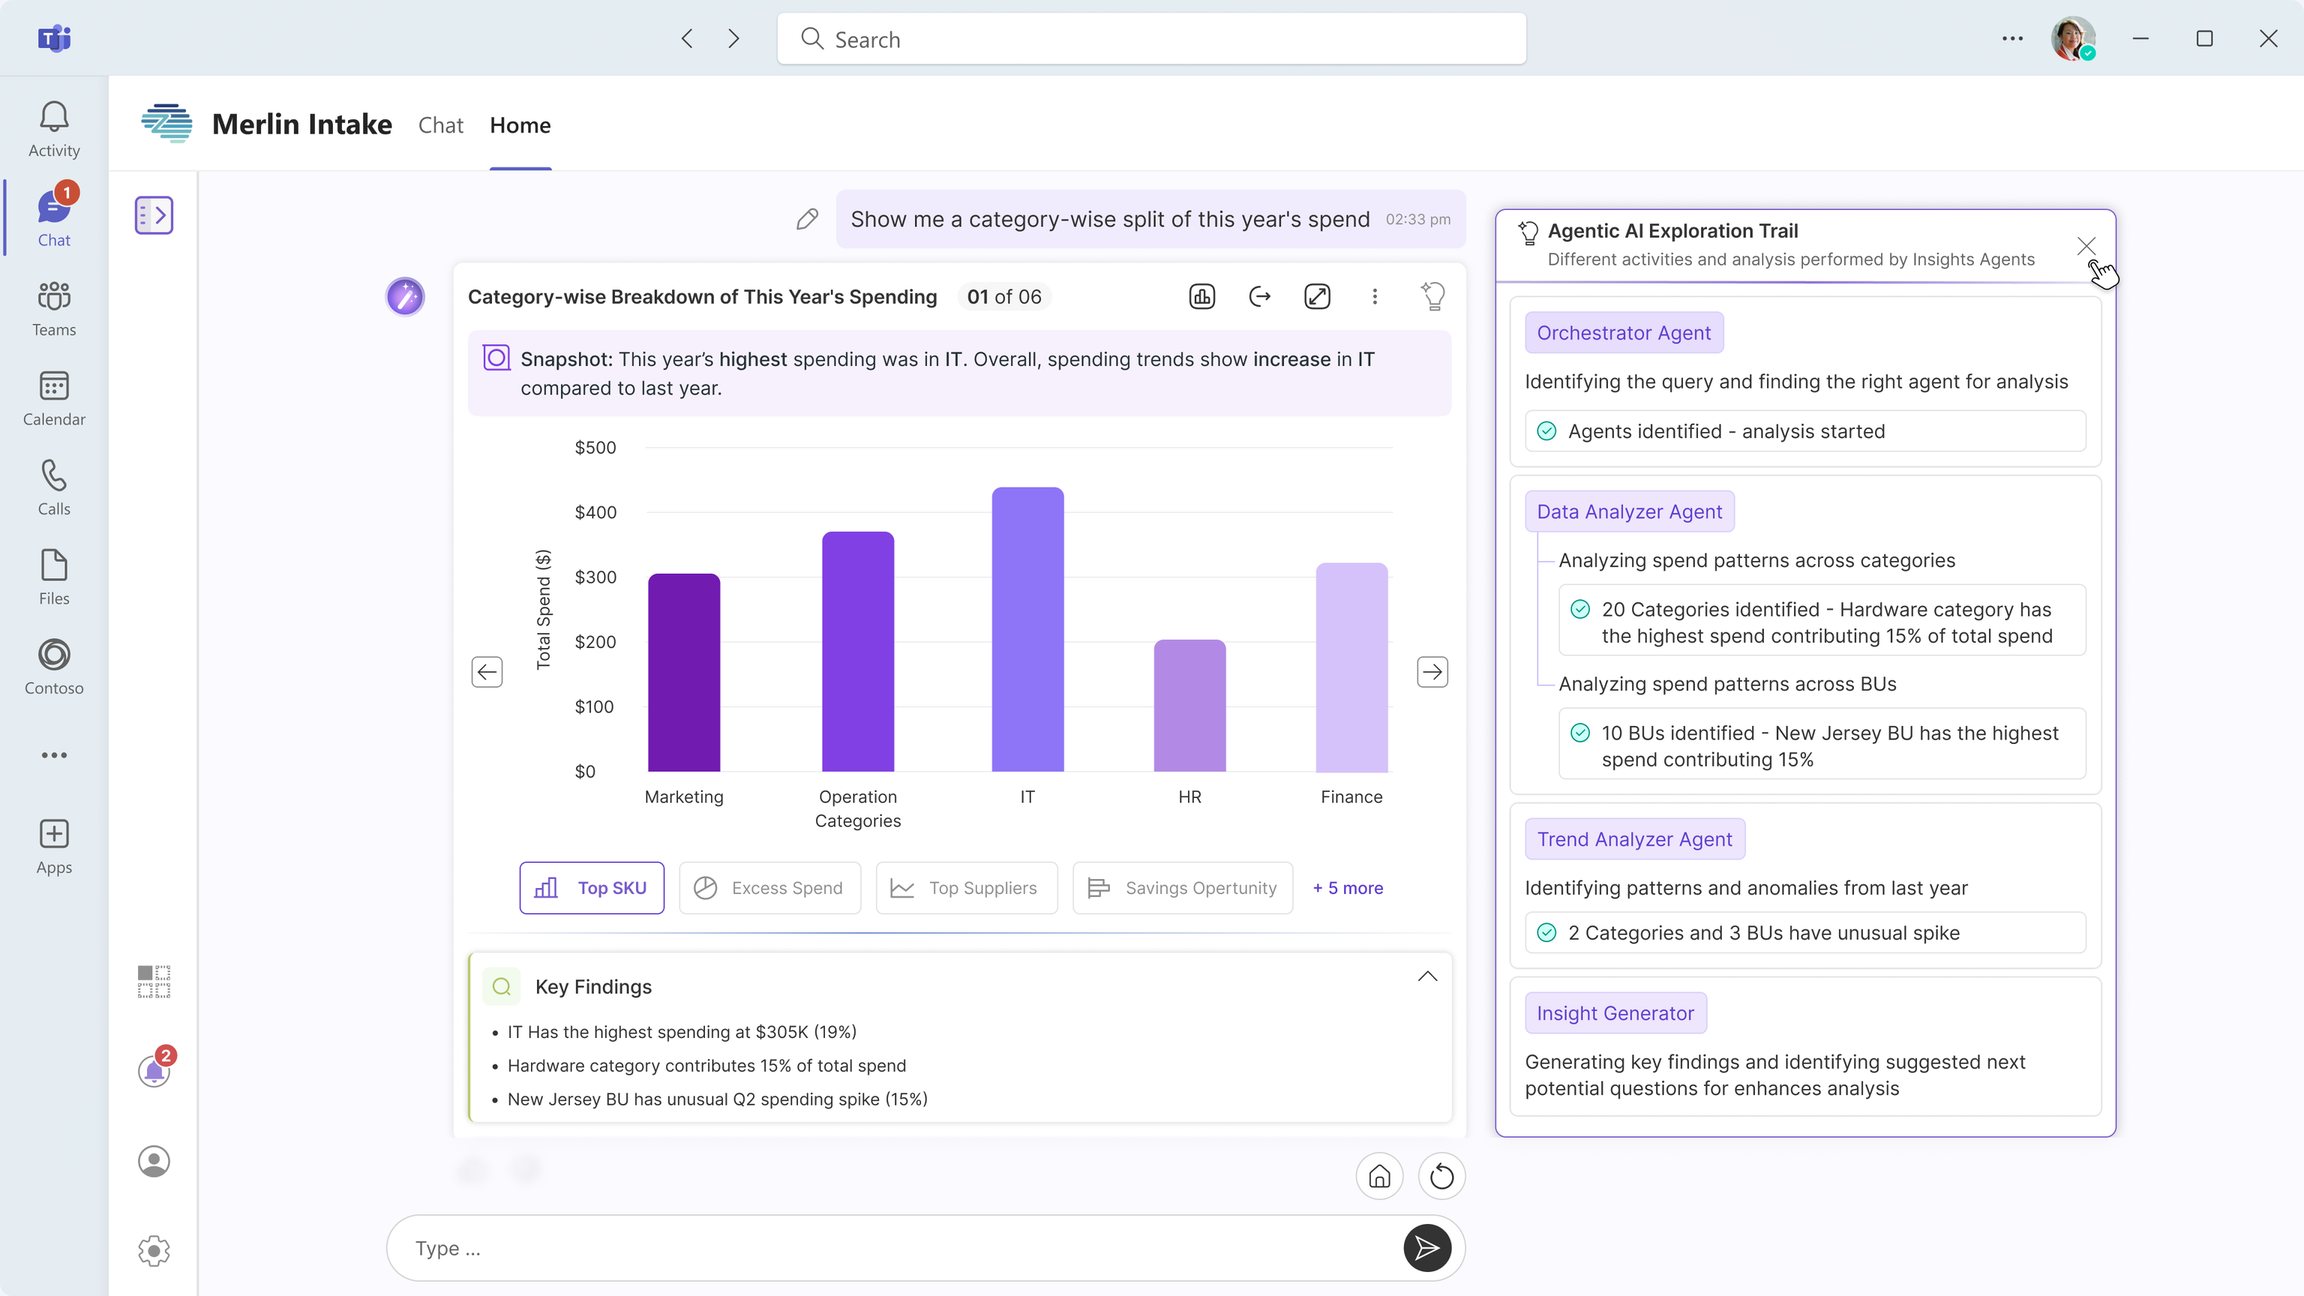This screenshot has height=1296, width=2304.
Task: Edit the sent query with pencil icon
Action: pos(807,219)
